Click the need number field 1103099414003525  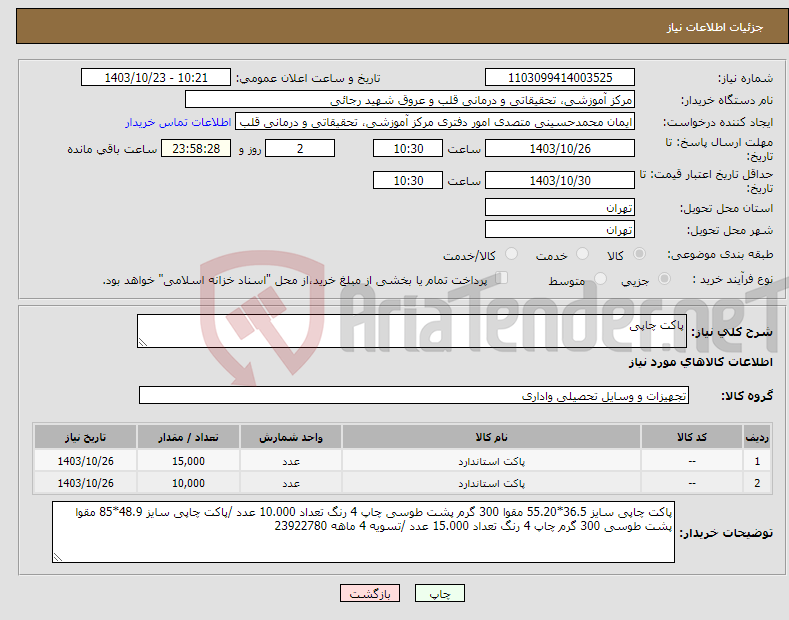pos(560,78)
